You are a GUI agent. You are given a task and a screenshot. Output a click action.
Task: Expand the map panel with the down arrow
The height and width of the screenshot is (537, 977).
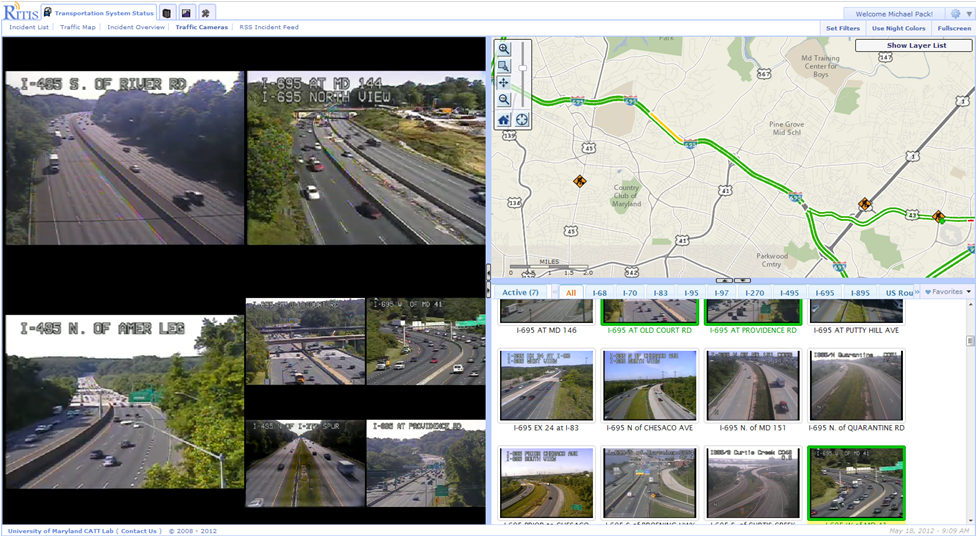(x=742, y=281)
